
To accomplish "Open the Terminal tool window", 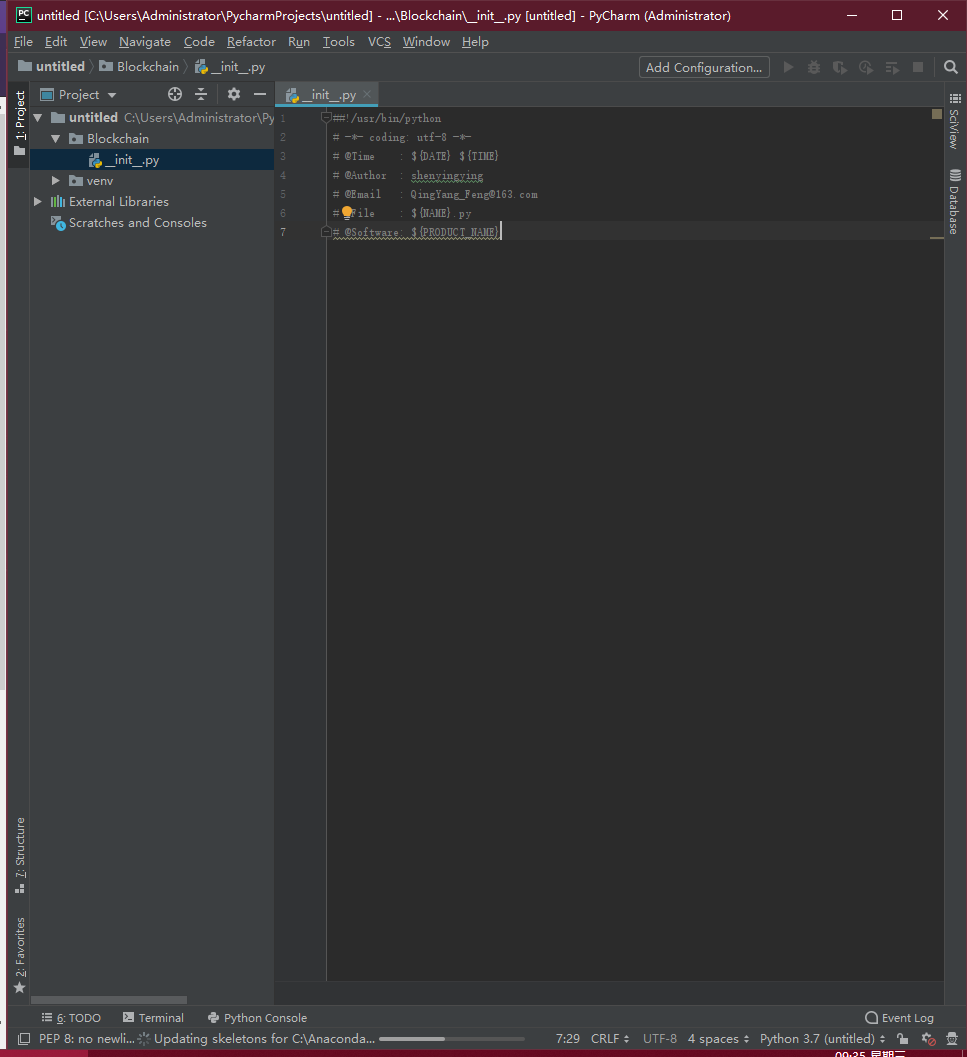I will (x=153, y=1018).
